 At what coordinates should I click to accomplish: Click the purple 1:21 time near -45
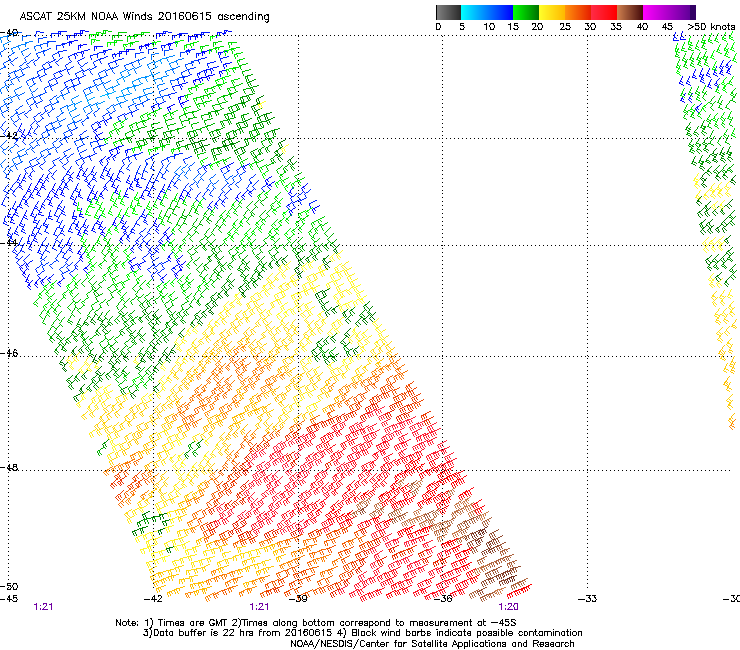point(43,607)
